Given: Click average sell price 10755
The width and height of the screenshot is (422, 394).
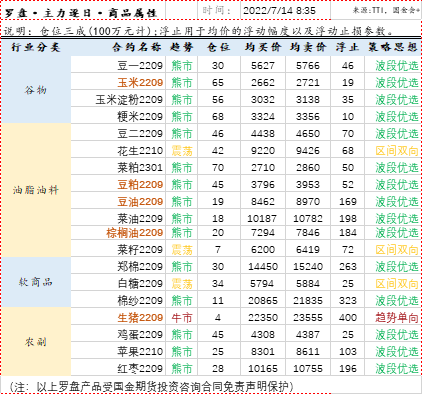Looking at the screenshot, I should 308,369.
